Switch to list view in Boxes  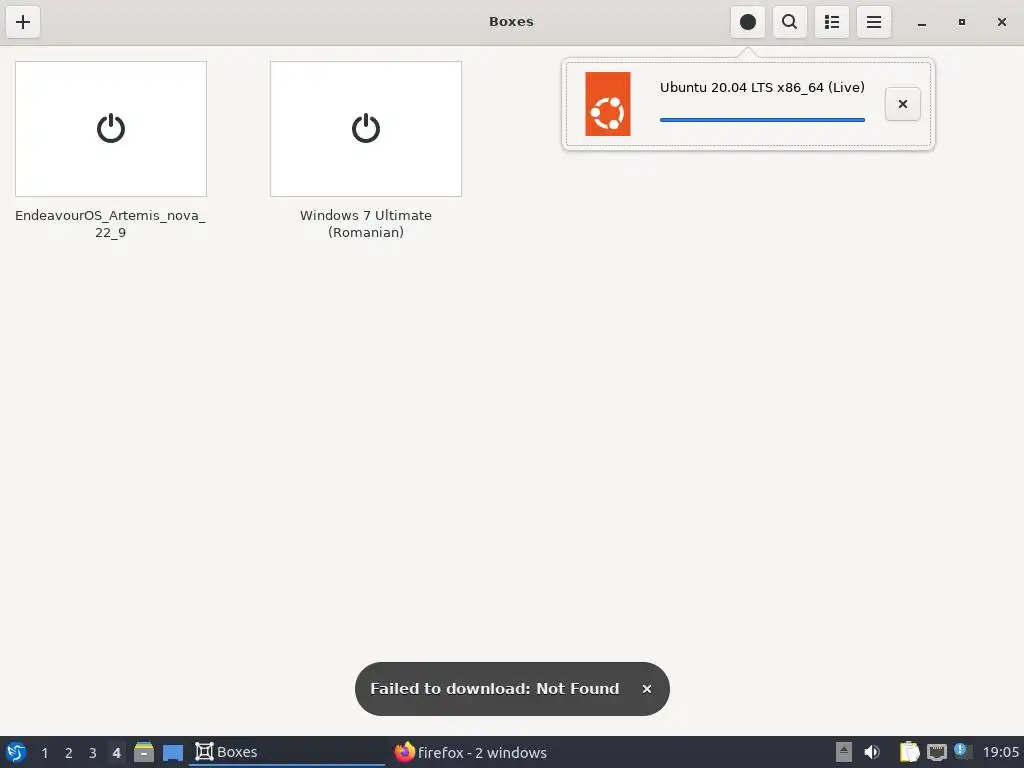point(832,22)
